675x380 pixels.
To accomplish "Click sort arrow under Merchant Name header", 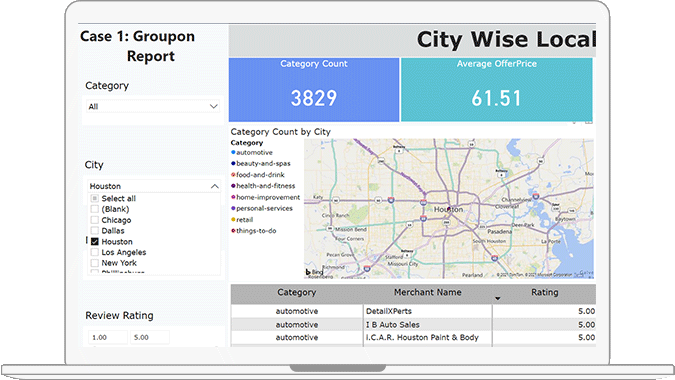I will click(x=498, y=298).
